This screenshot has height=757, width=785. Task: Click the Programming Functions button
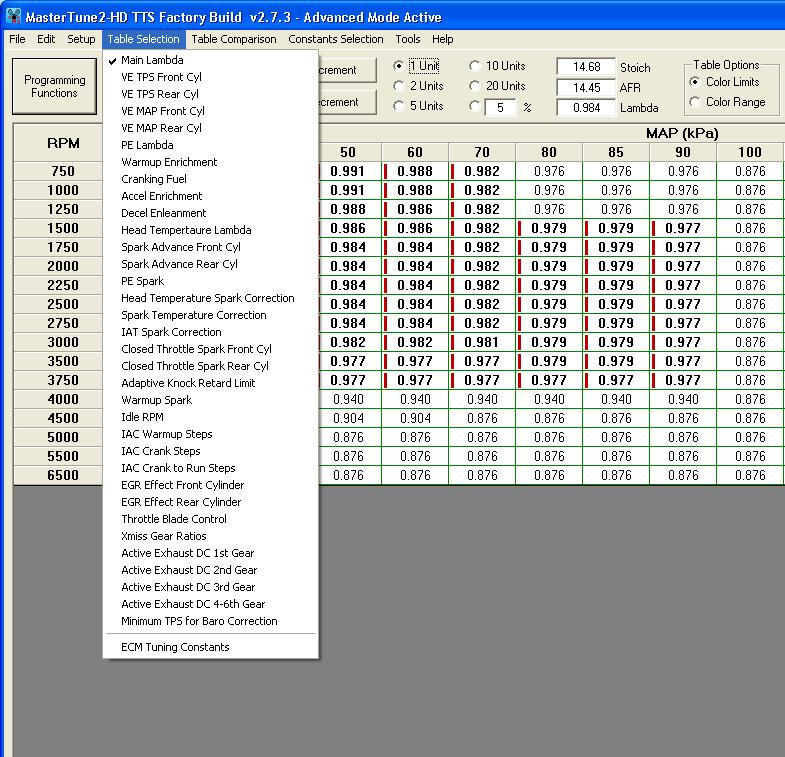tap(55, 86)
